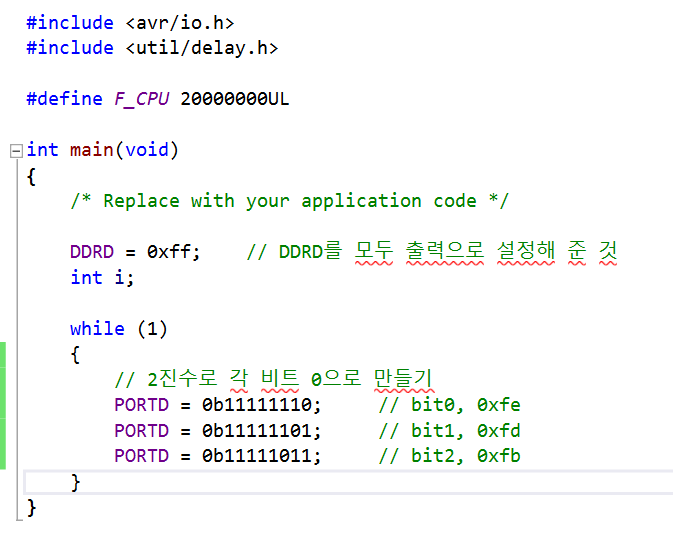Click the '// 2진수로 각 비트' comment line
This screenshot has width=673, height=546.
274,379
